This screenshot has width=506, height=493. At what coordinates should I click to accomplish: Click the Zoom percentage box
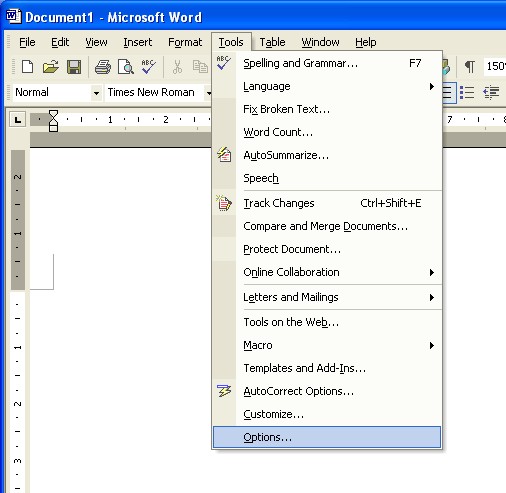point(495,66)
